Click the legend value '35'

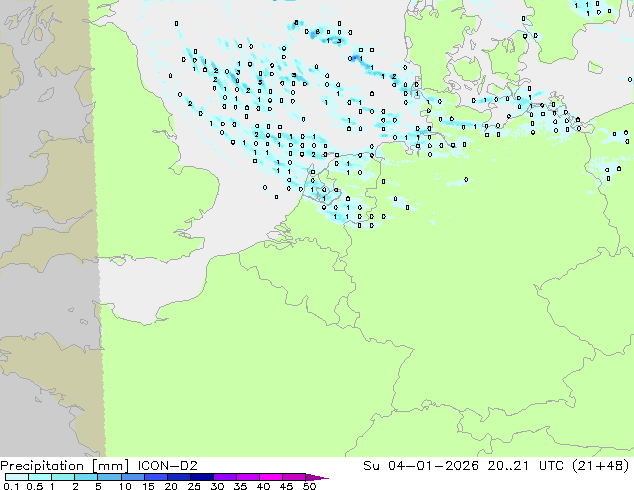(x=240, y=486)
